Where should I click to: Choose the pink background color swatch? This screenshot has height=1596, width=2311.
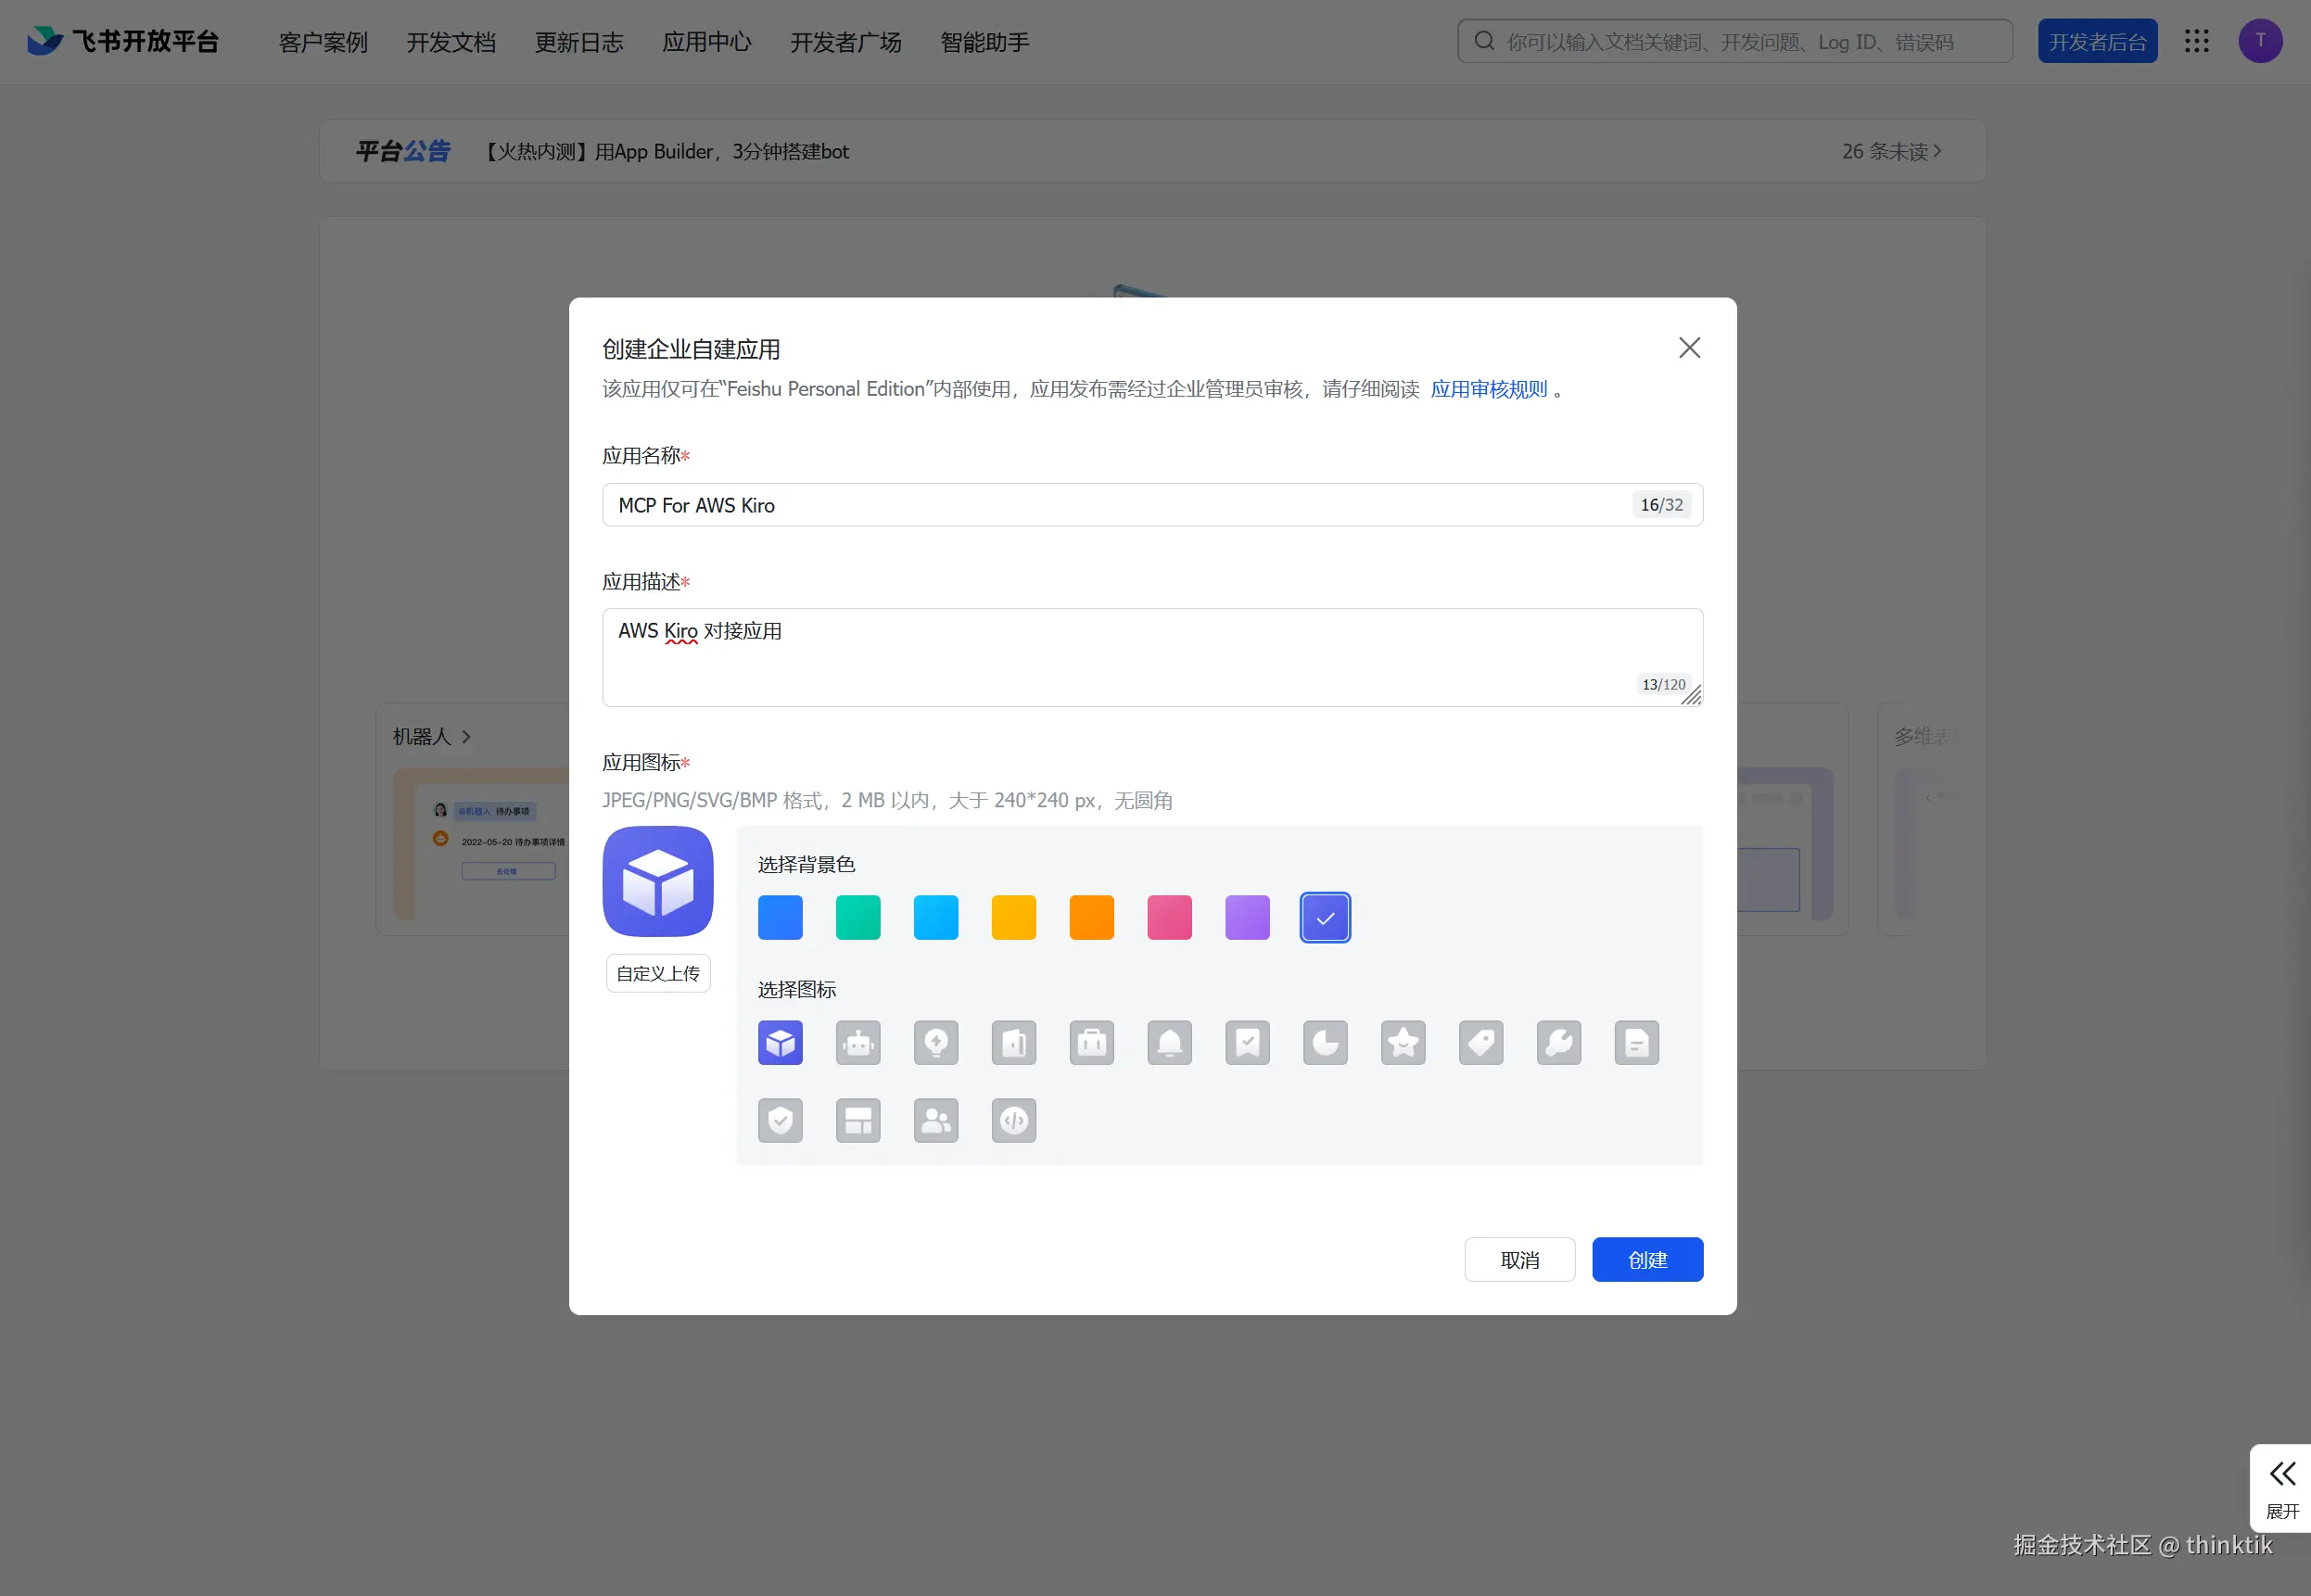tap(1169, 918)
